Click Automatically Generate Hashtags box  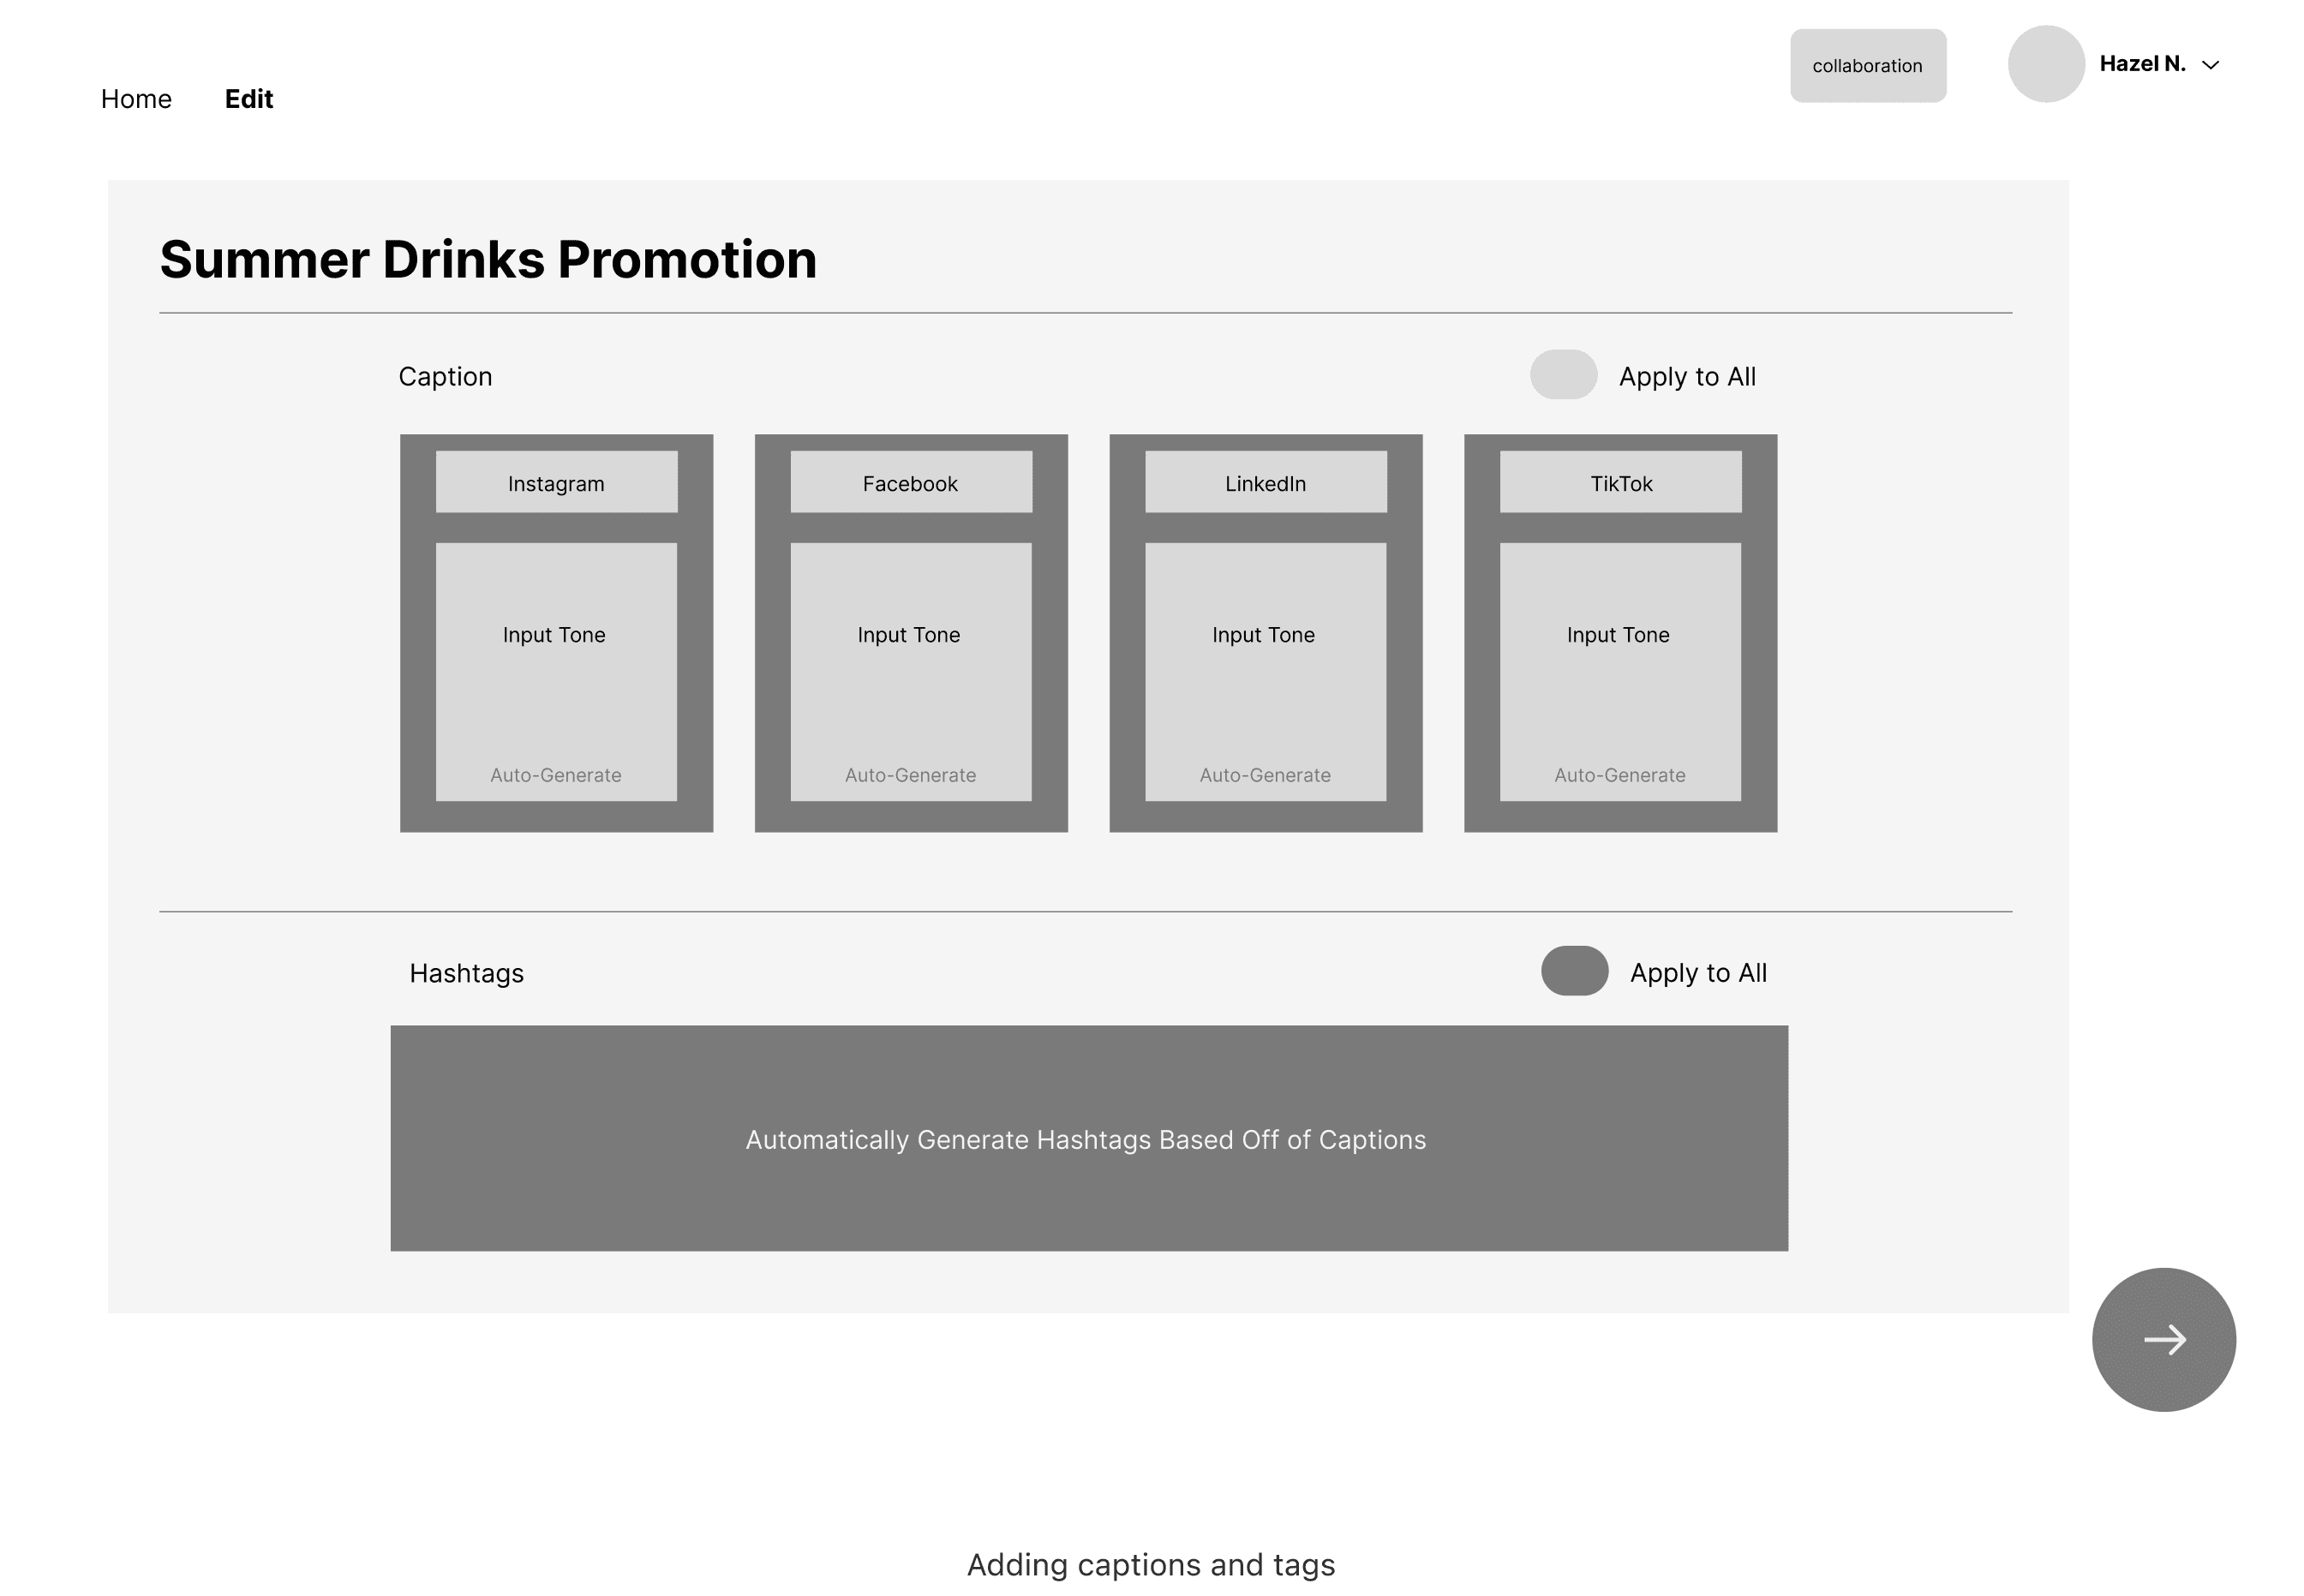click(x=1088, y=1139)
